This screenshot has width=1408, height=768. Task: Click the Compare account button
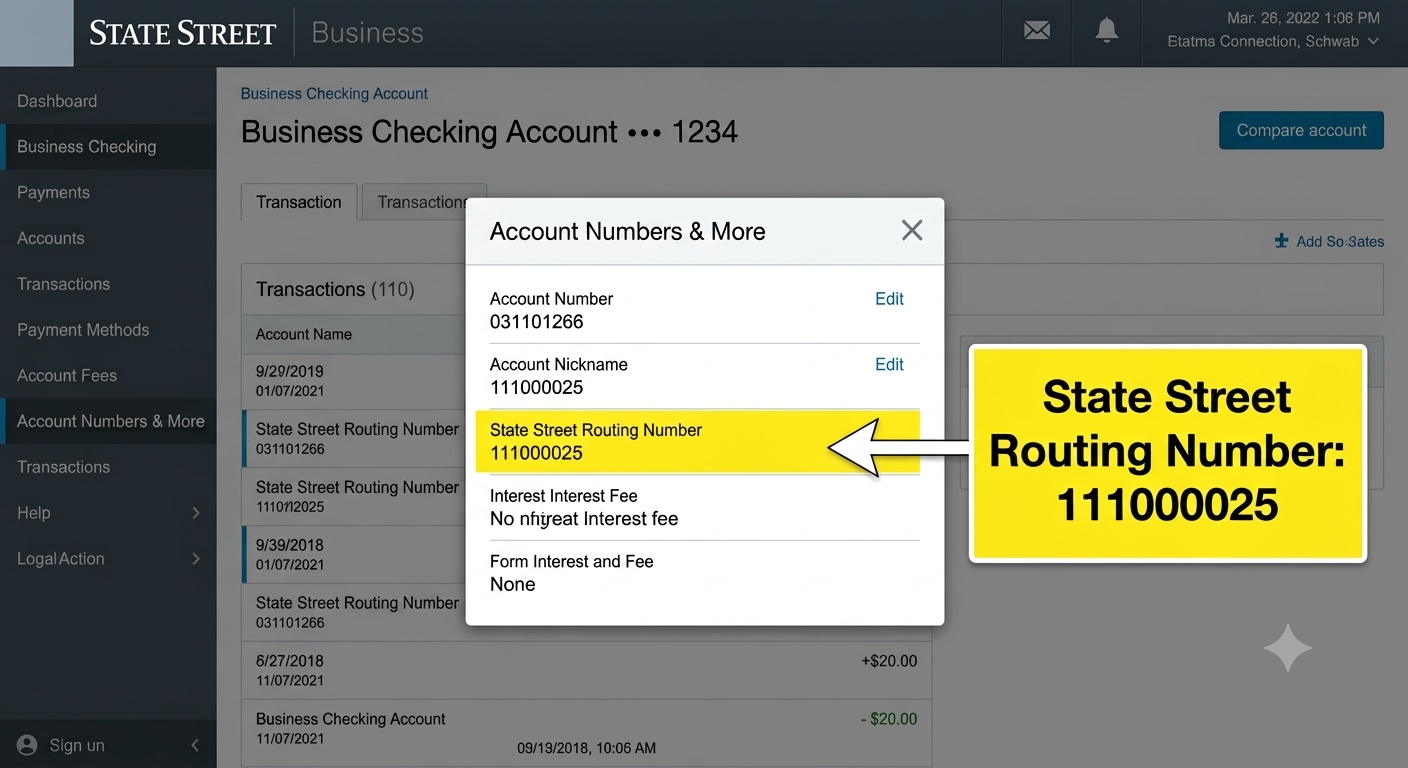point(1301,130)
